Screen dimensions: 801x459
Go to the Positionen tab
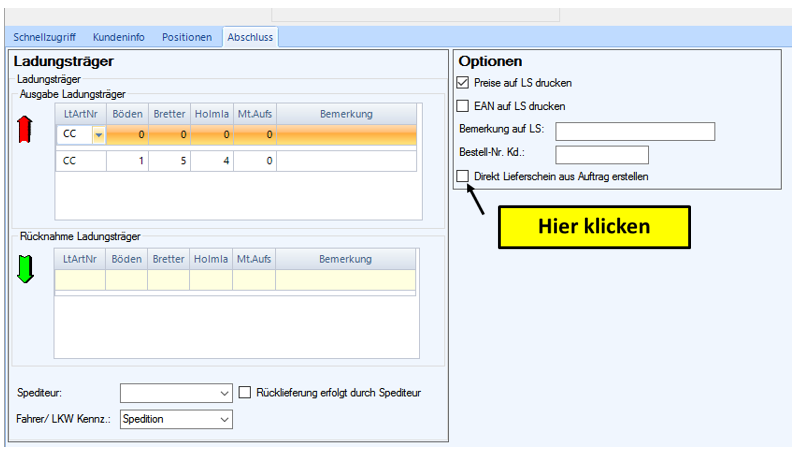pyautogui.click(x=187, y=37)
